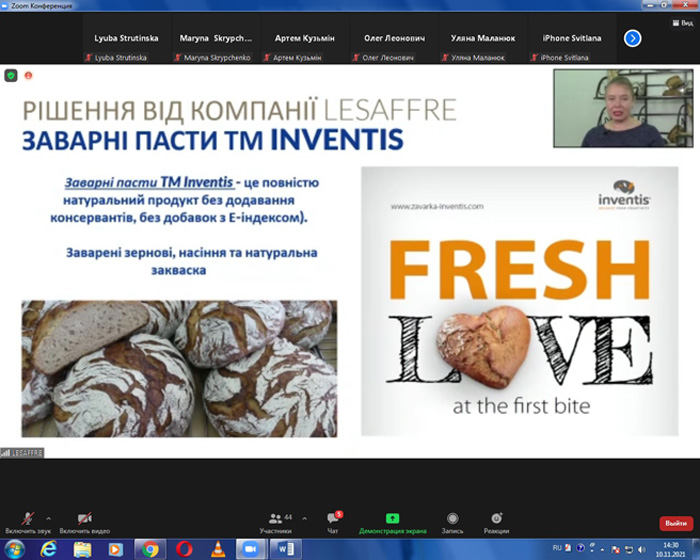Show next participants with blue arrow
Image resolution: width=700 pixels, height=560 pixels.
click(x=632, y=38)
